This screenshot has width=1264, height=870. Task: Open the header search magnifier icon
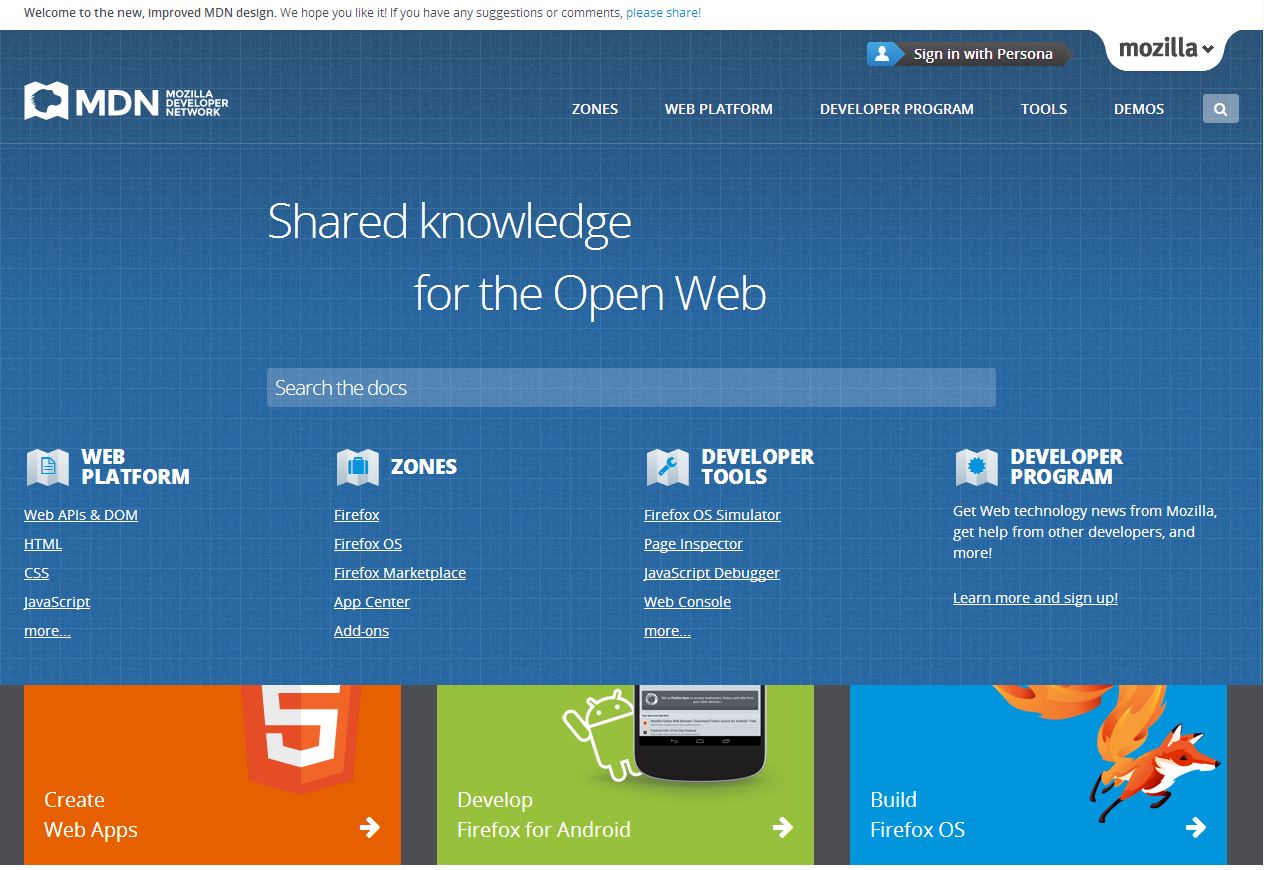(1220, 109)
